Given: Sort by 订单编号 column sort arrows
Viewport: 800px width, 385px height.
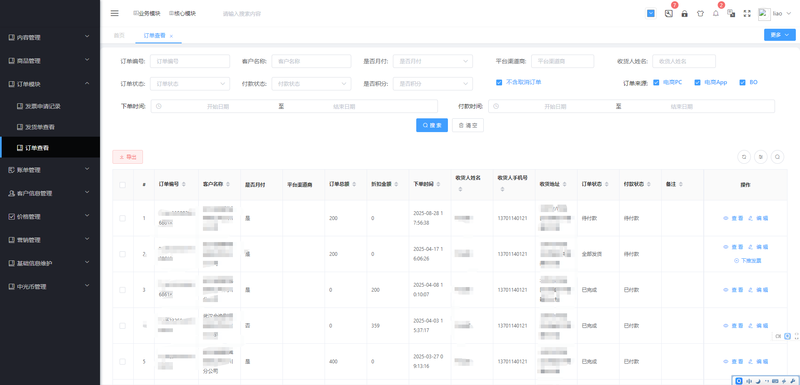Looking at the screenshot, I should coord(184,184).
